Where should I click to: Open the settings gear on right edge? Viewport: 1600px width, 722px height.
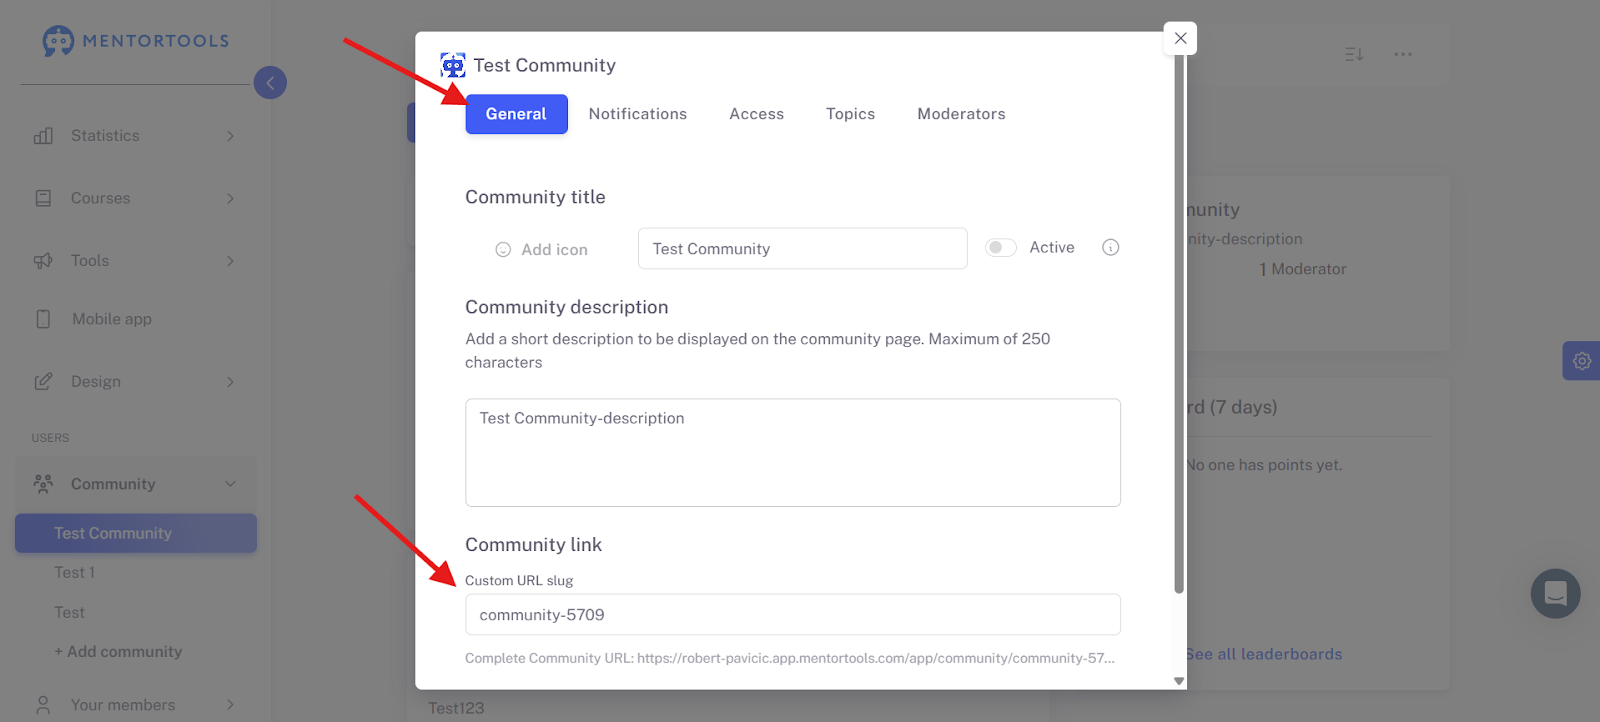pyautogui.click(x=1582, y=361)
